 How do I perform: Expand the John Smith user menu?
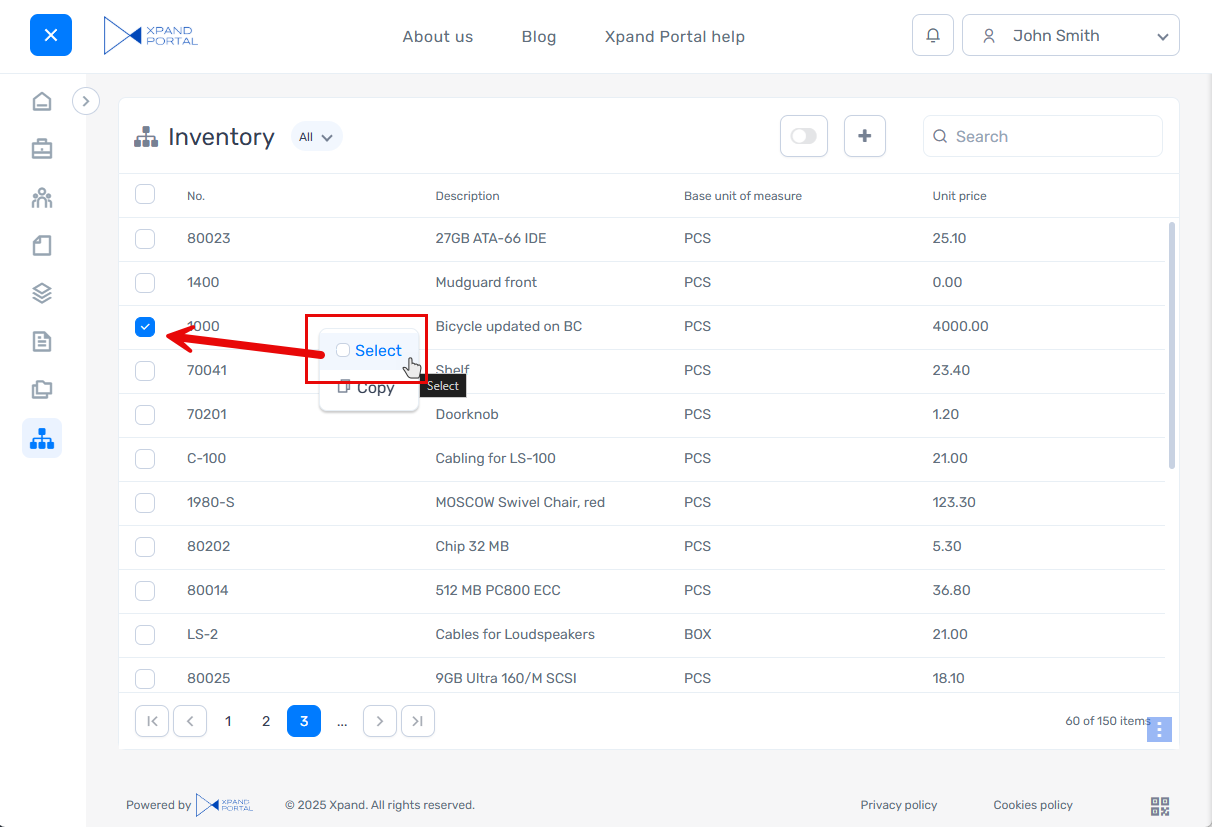(1070, 36)
